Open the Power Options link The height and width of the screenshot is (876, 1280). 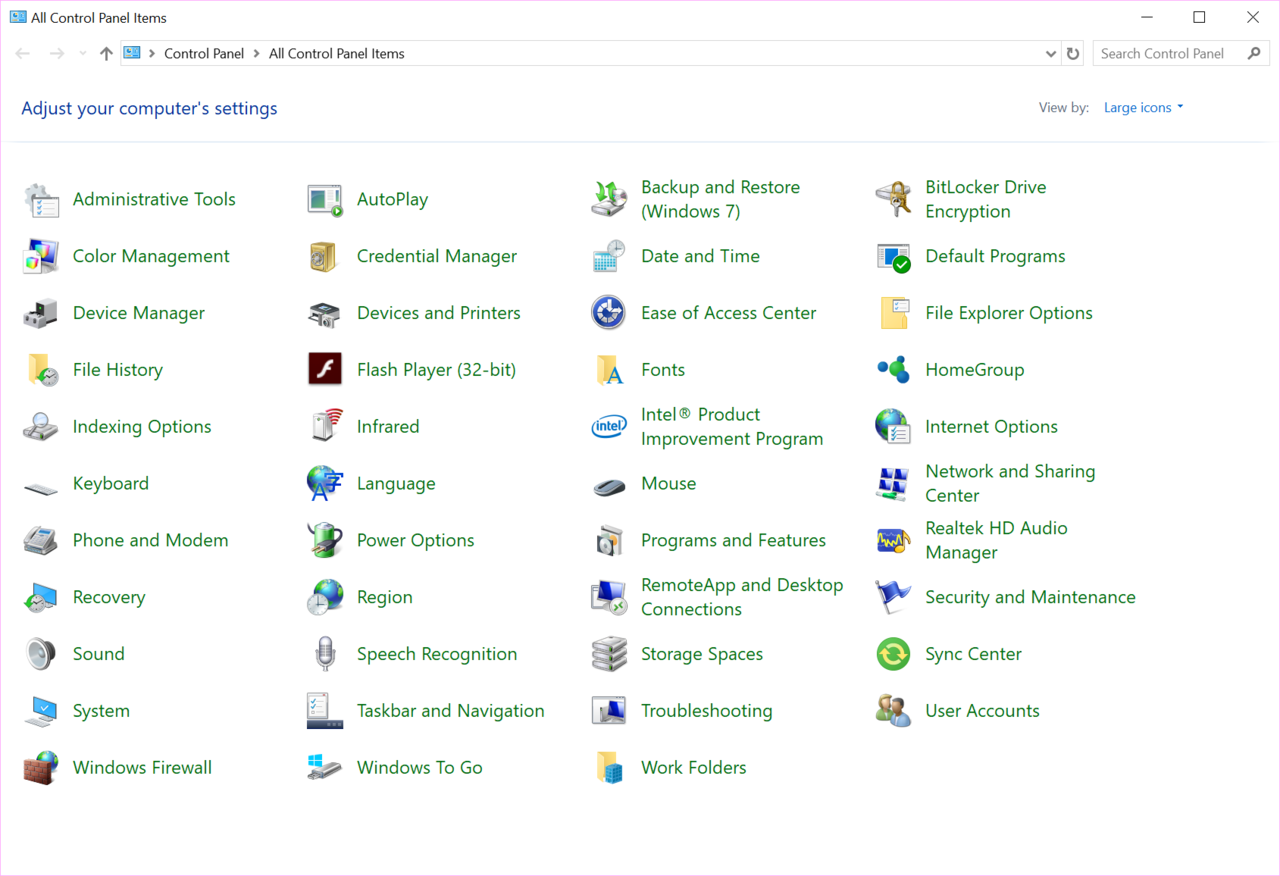point(416,541)
